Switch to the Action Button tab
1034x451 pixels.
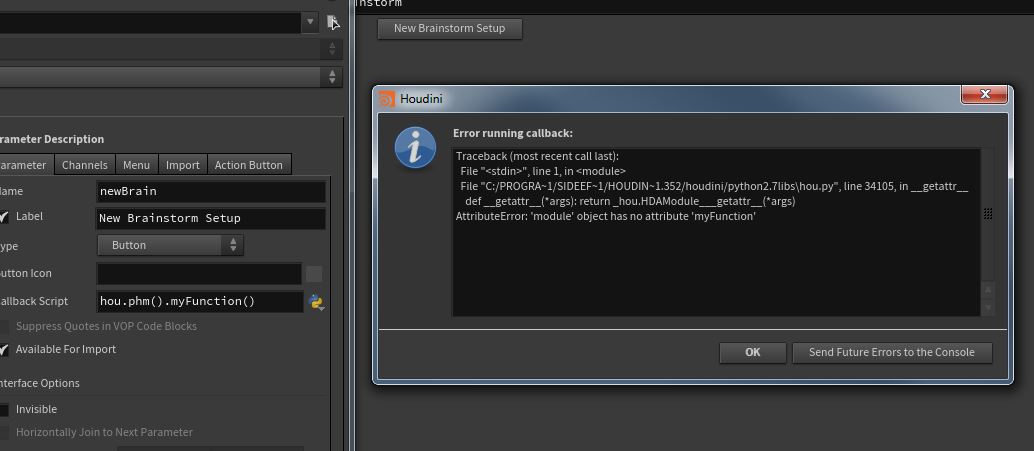coord(249,165)
